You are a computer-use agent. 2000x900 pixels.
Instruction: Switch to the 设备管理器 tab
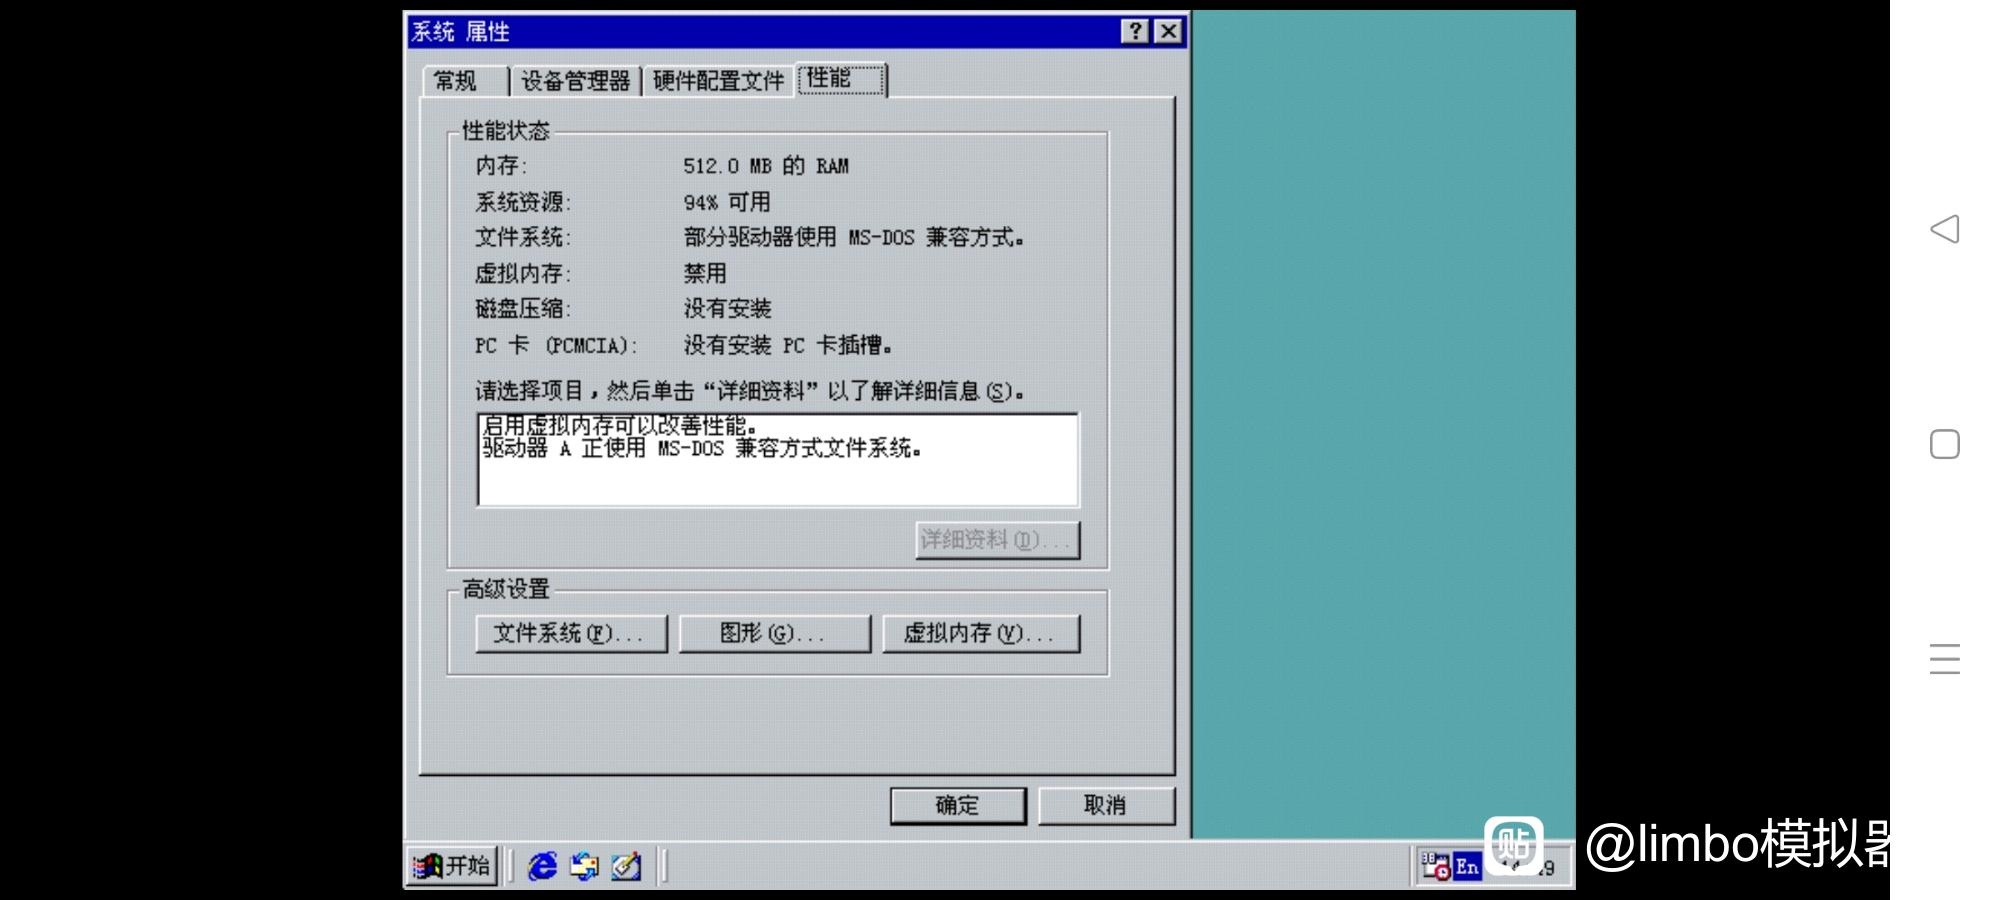tap(576, 81)
